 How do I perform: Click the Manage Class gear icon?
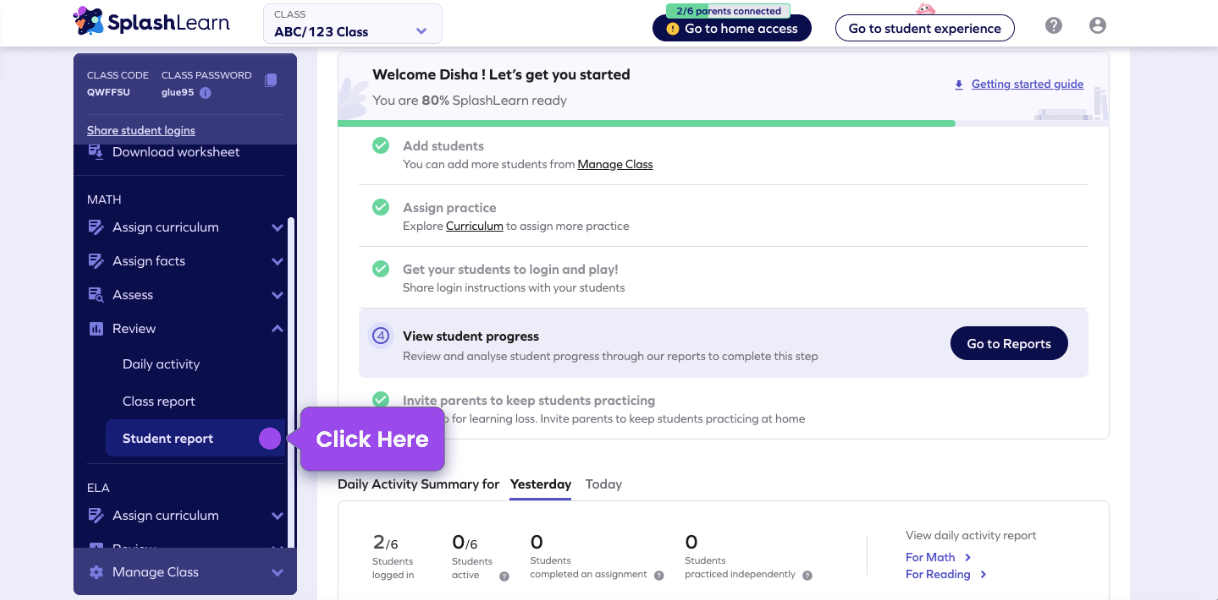[x=97, y=571]
